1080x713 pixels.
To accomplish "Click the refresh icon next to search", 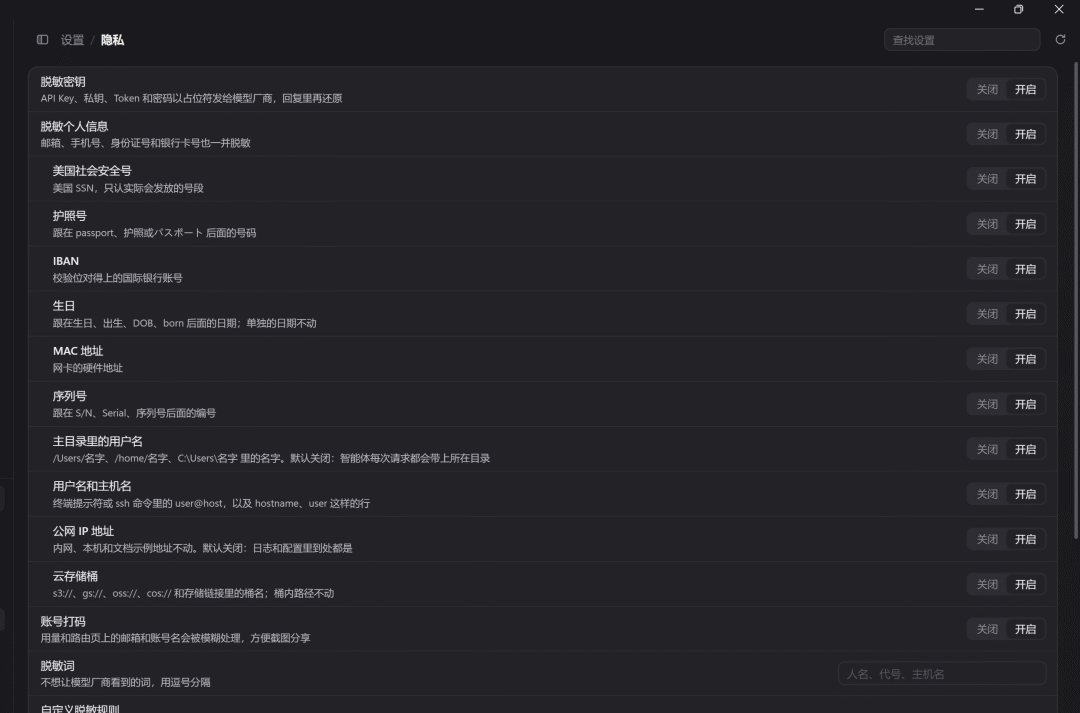I will tap(1061, 40).
